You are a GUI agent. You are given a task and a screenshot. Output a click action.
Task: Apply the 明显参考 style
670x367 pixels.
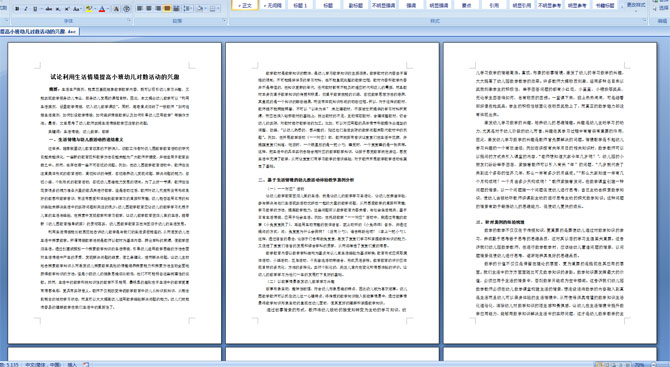[577, 5]
